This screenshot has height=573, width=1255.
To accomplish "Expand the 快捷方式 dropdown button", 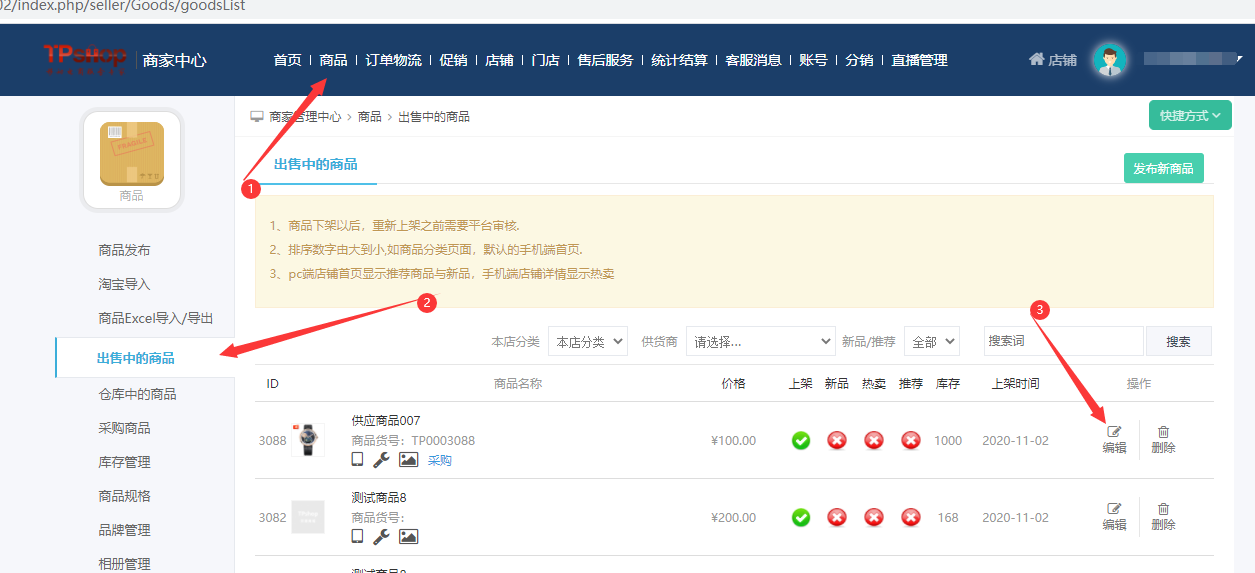I will click(1189, 116).
